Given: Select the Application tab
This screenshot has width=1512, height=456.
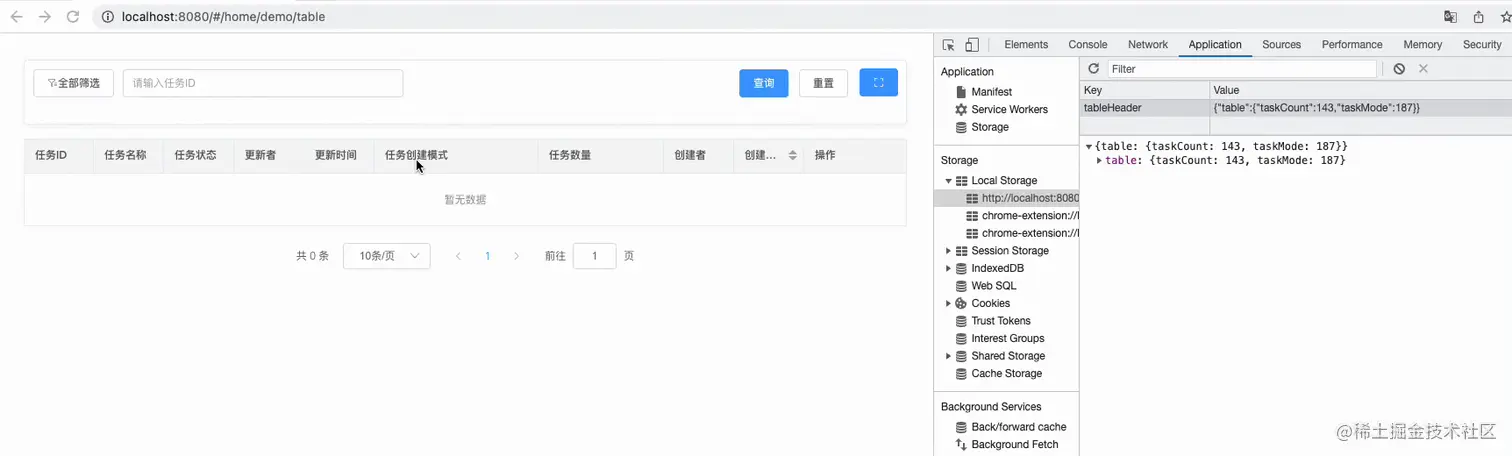Looking at the screenshot, I should 1215,45.
